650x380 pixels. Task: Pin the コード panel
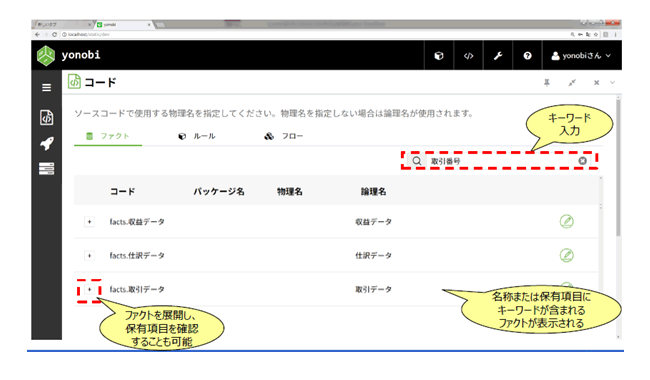[x=547, y=82]
